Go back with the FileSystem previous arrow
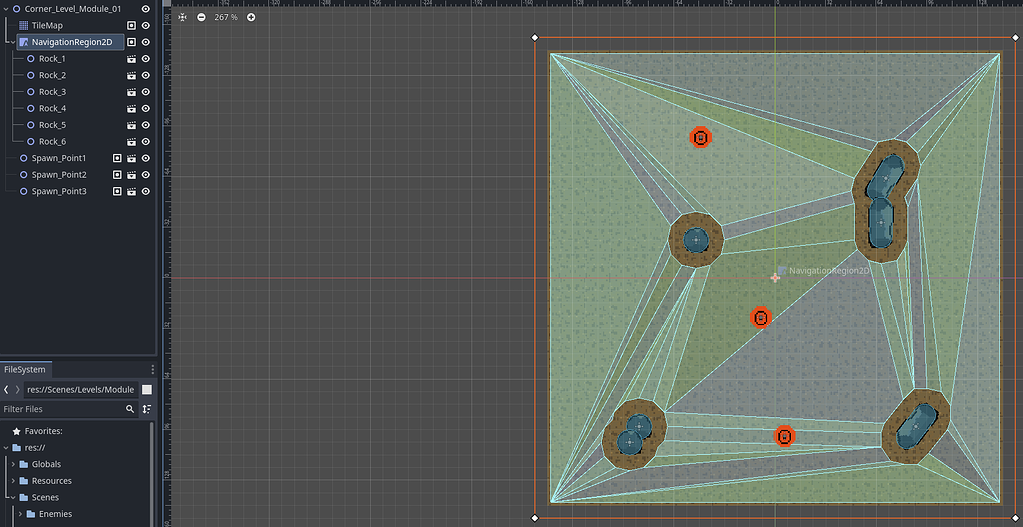Image resolution: width=1023 pixels, height=527 pixels. tap(6, 389)
